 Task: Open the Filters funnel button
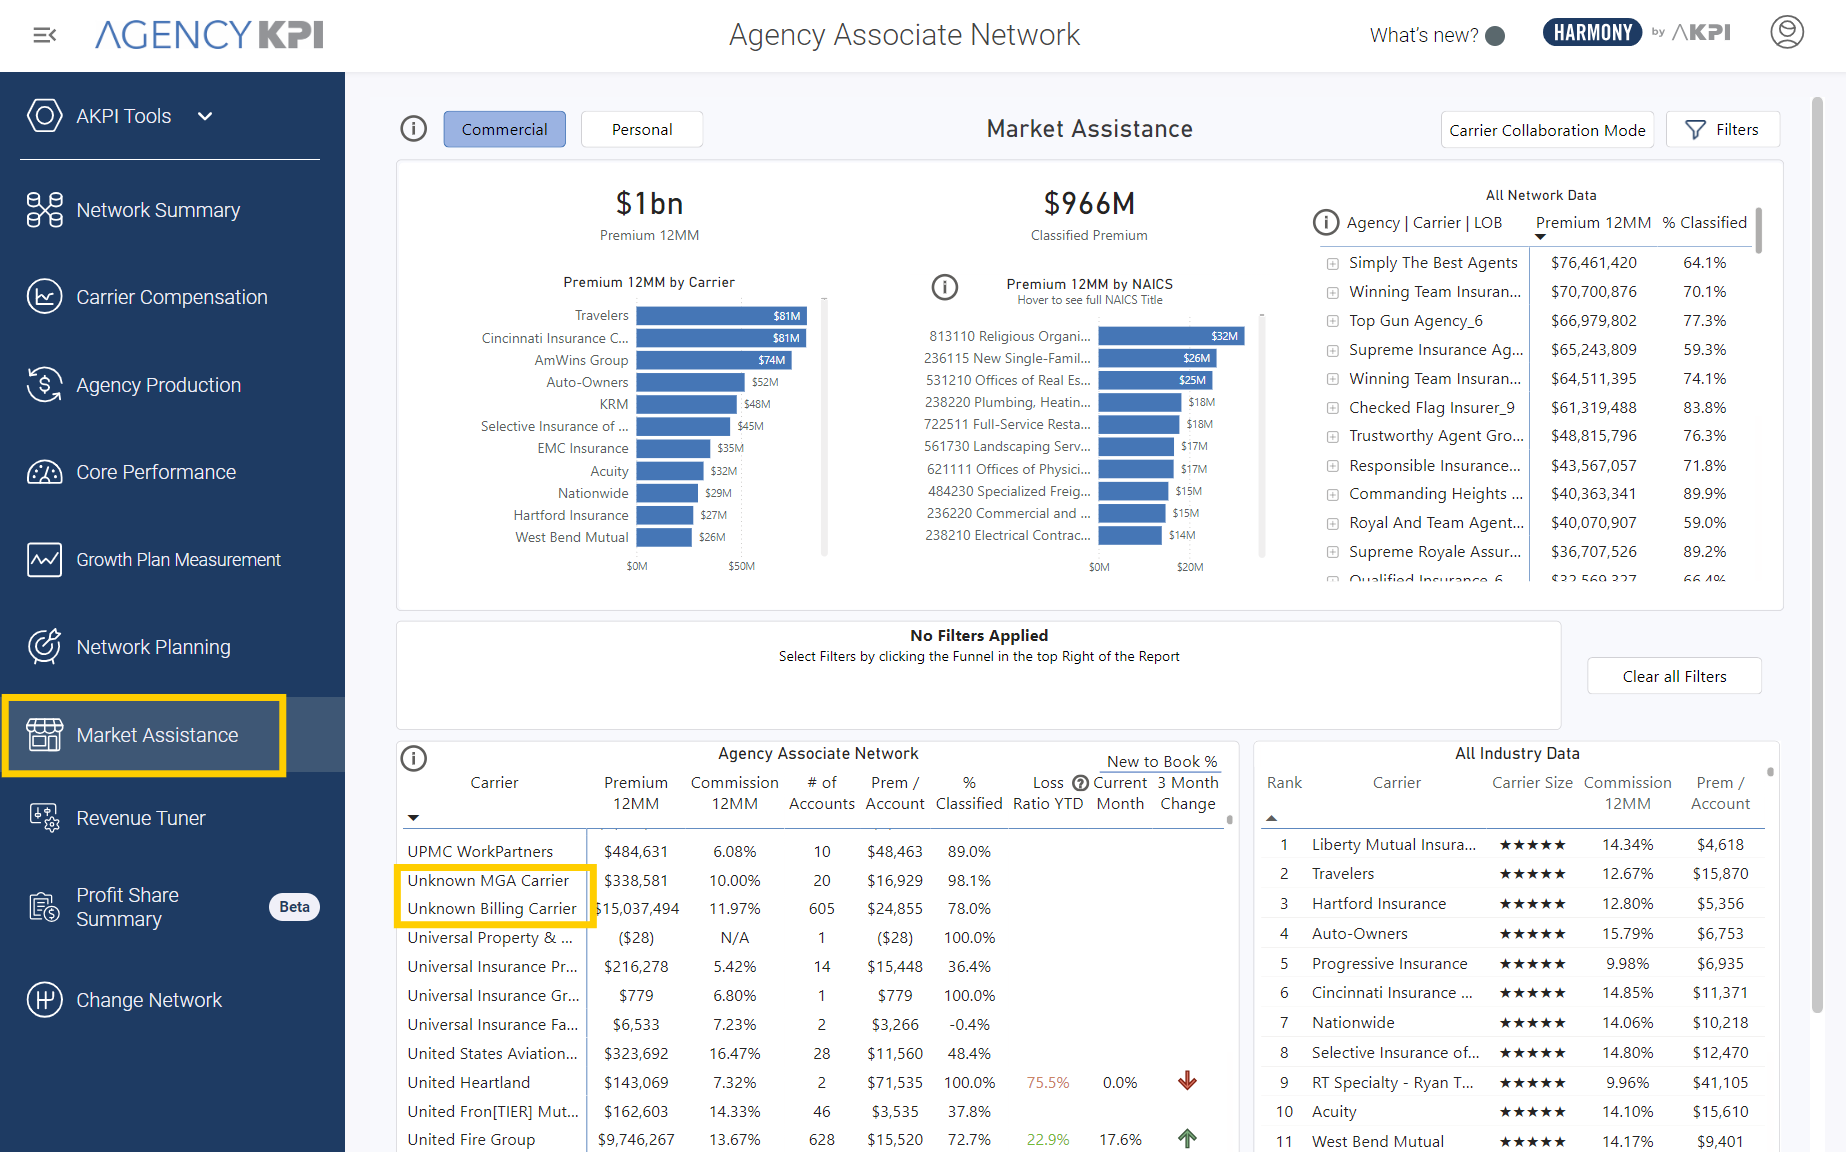[x=1722, y=130]
